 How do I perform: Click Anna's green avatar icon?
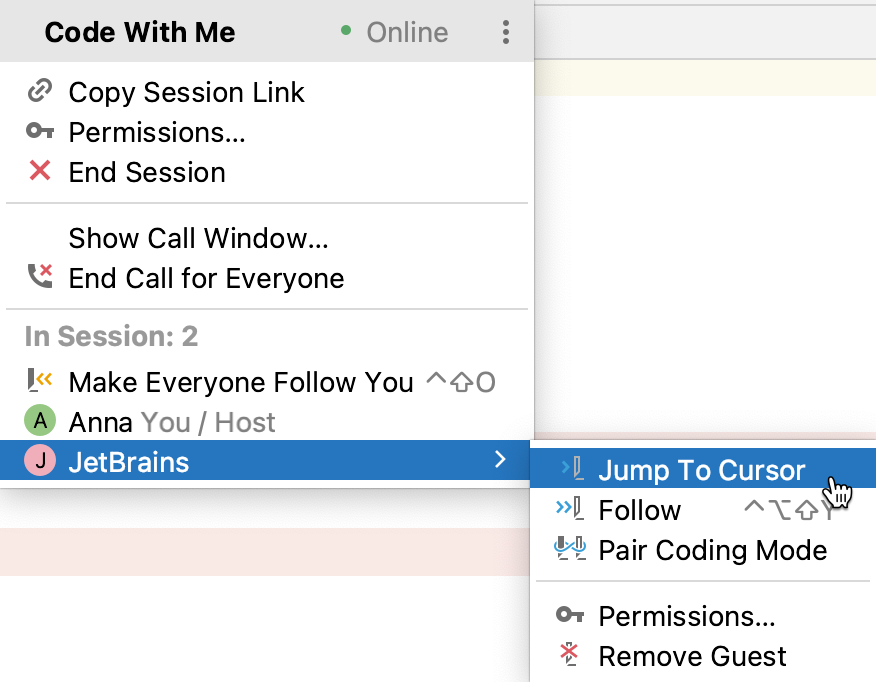pos(39,422)
